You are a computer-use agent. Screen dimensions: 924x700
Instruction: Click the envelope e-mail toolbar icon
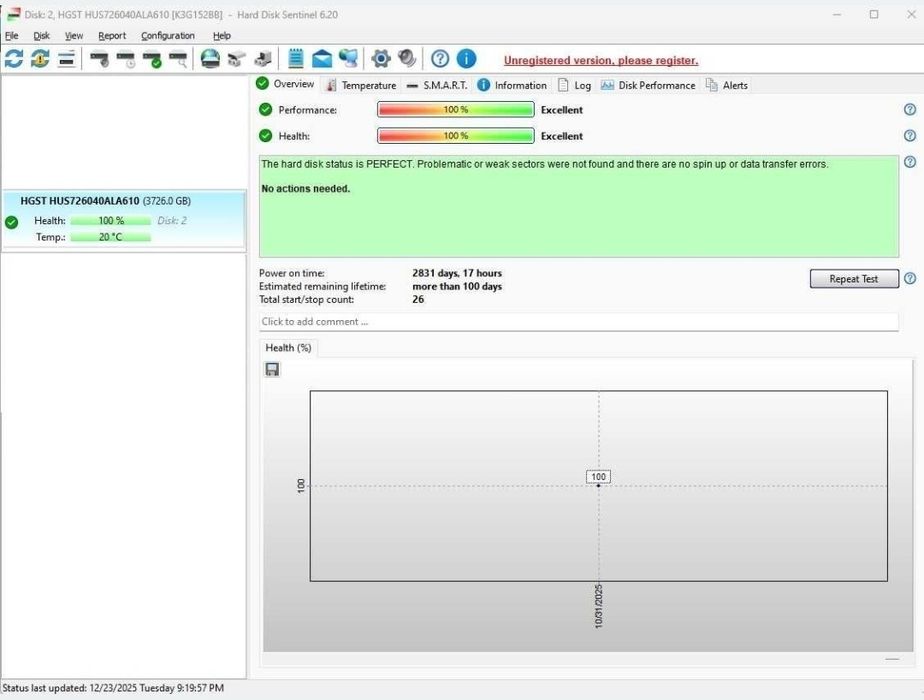pyautogui.click(x=322, y=59)
